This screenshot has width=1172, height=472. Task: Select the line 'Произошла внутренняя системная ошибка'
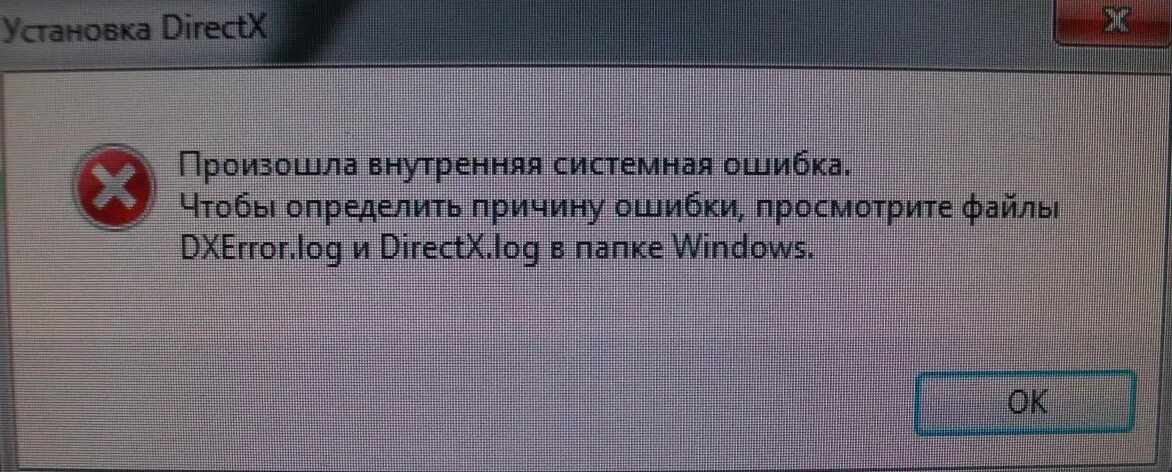coord(516,165)
